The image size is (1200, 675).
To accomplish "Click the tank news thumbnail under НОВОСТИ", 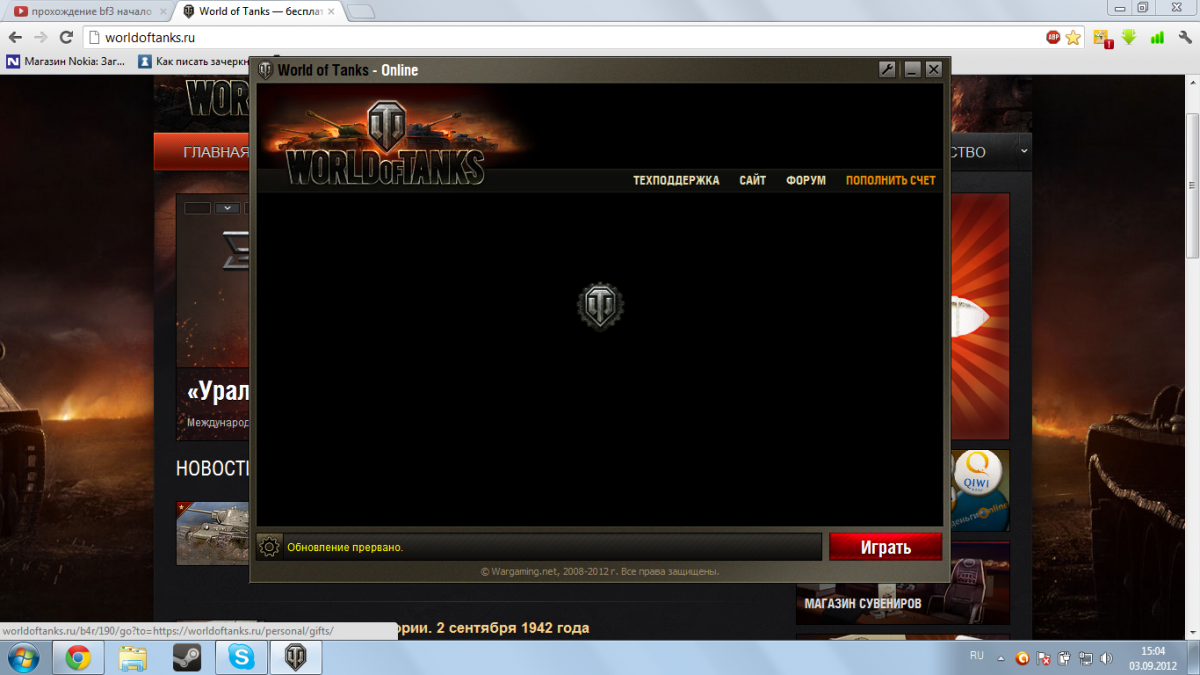I will click(x=213, y=533).
